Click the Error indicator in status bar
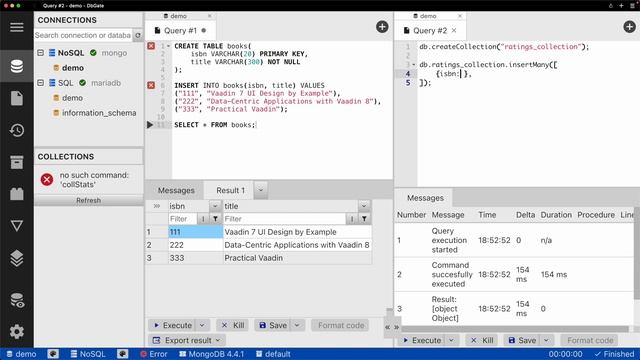 [x=154, y=354]
